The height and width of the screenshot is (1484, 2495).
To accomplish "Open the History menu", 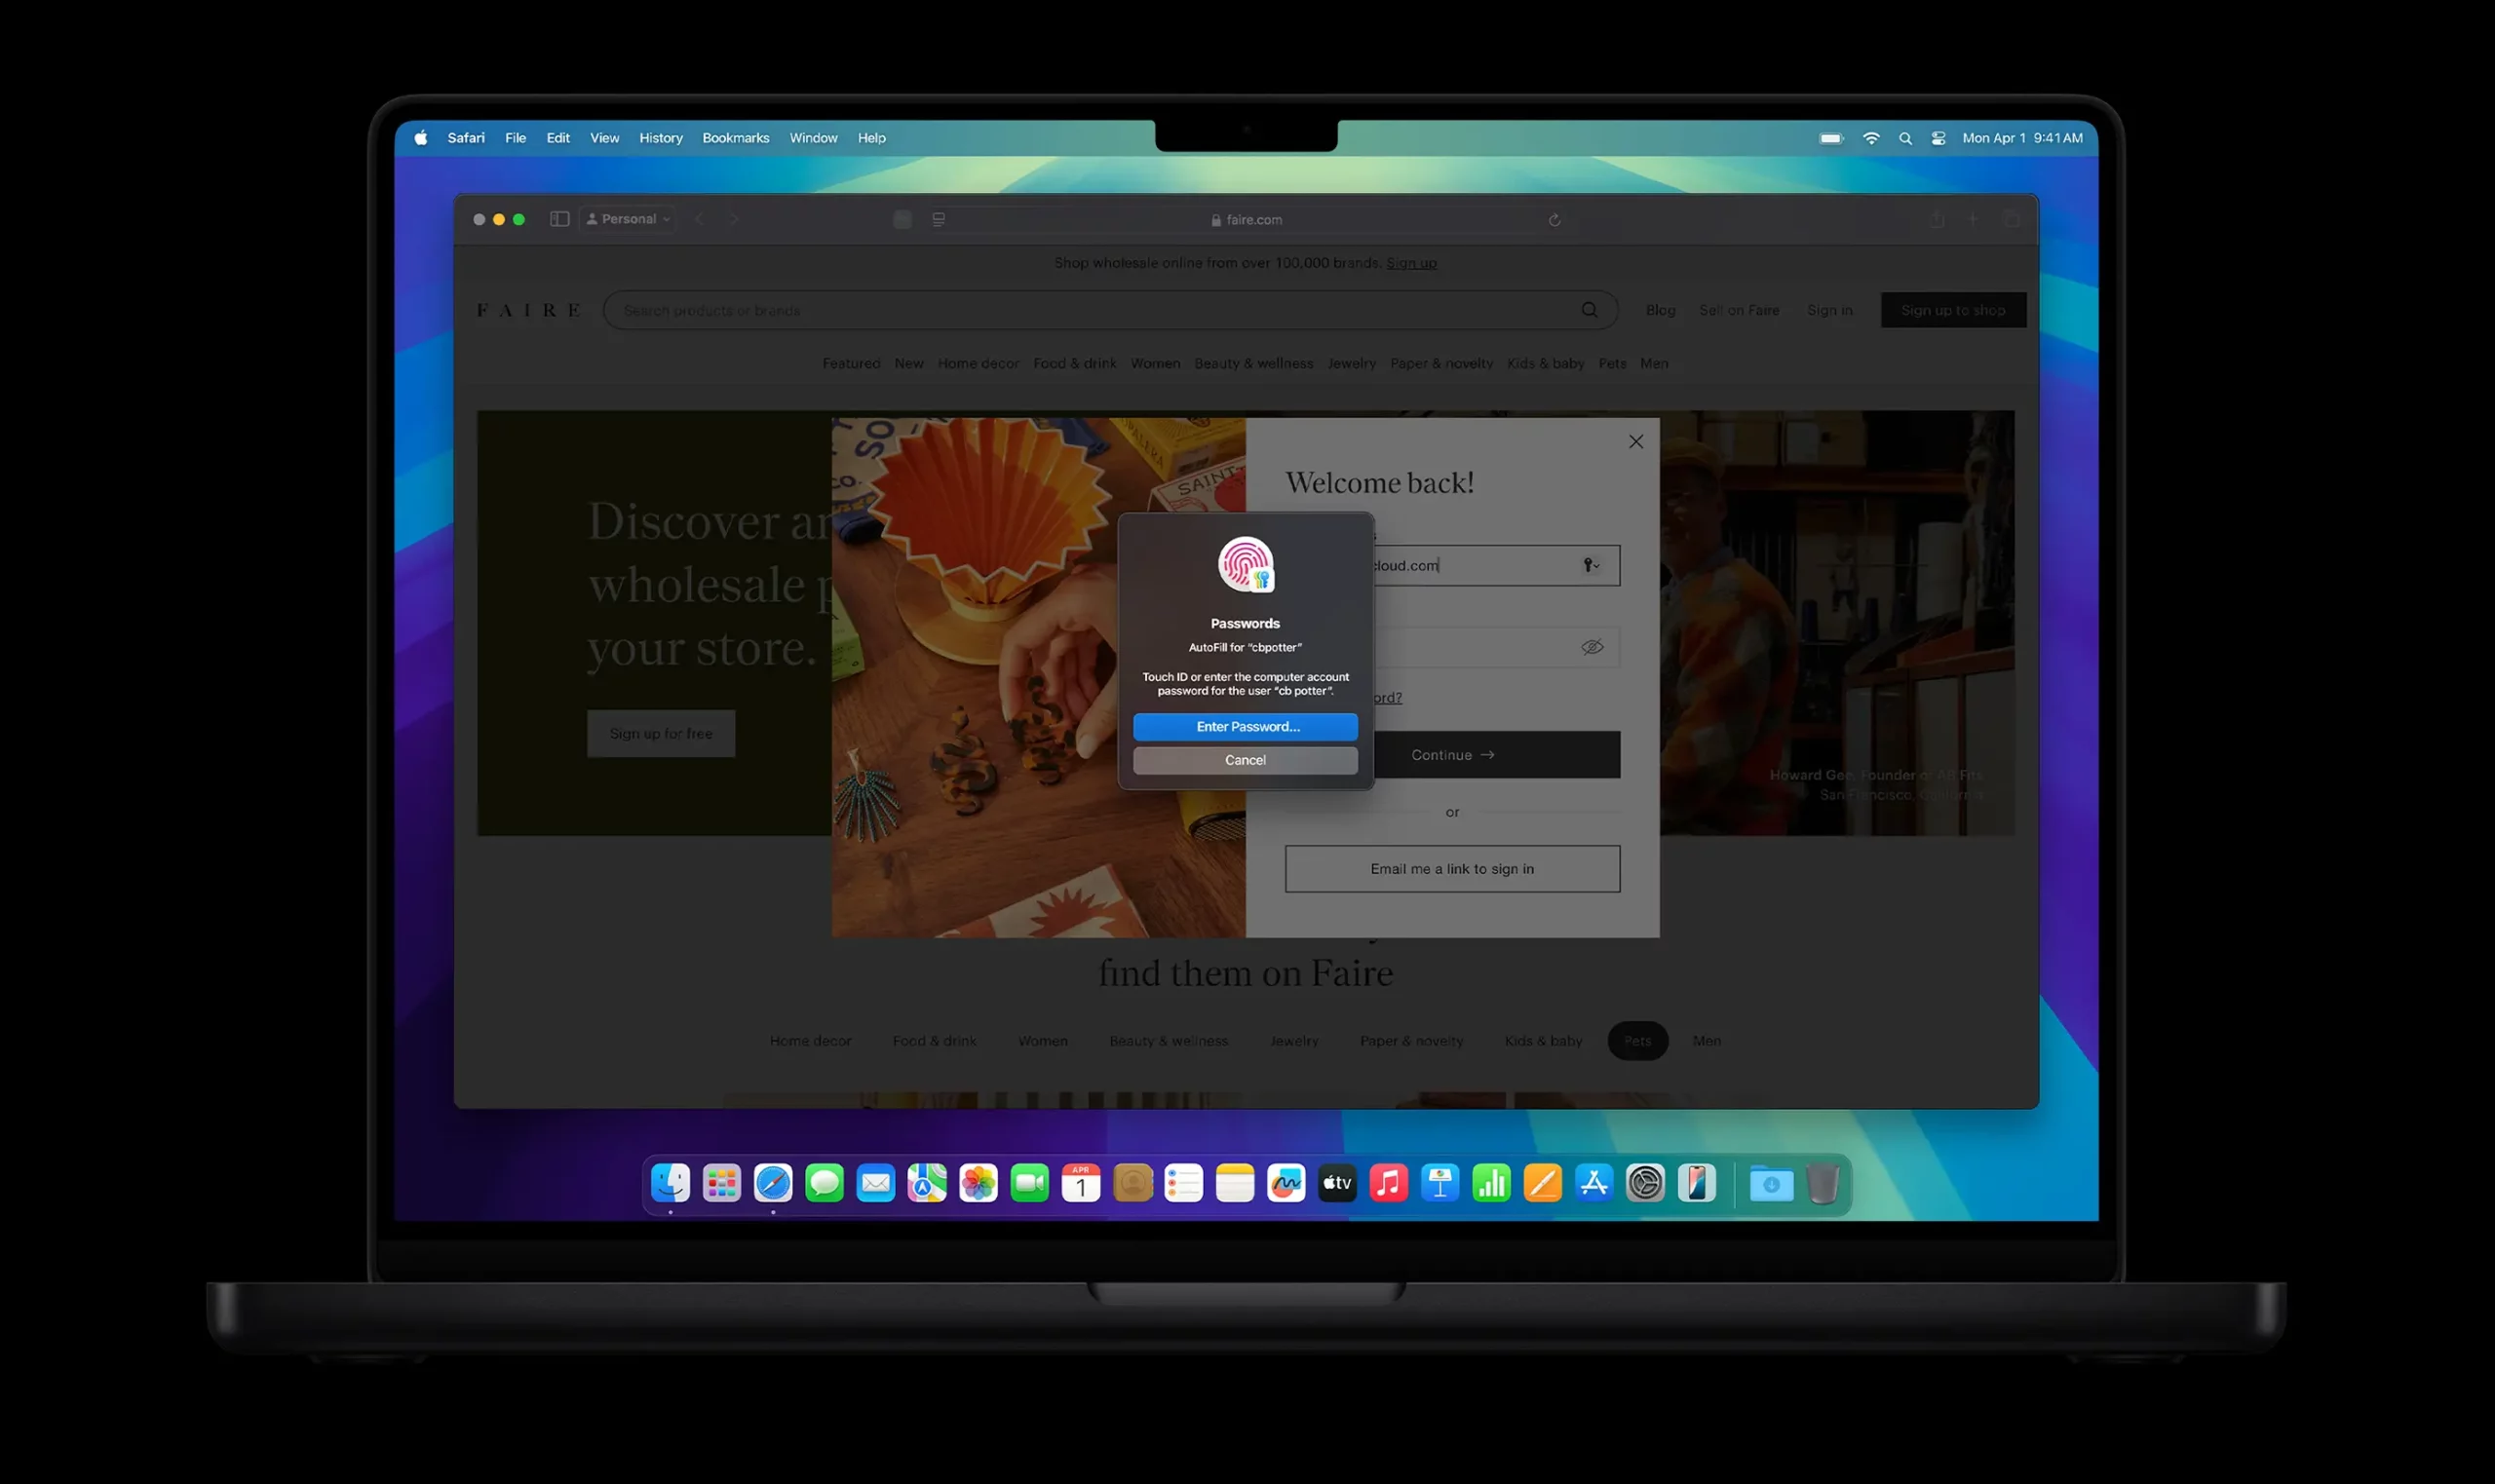I will pos(660,138).
